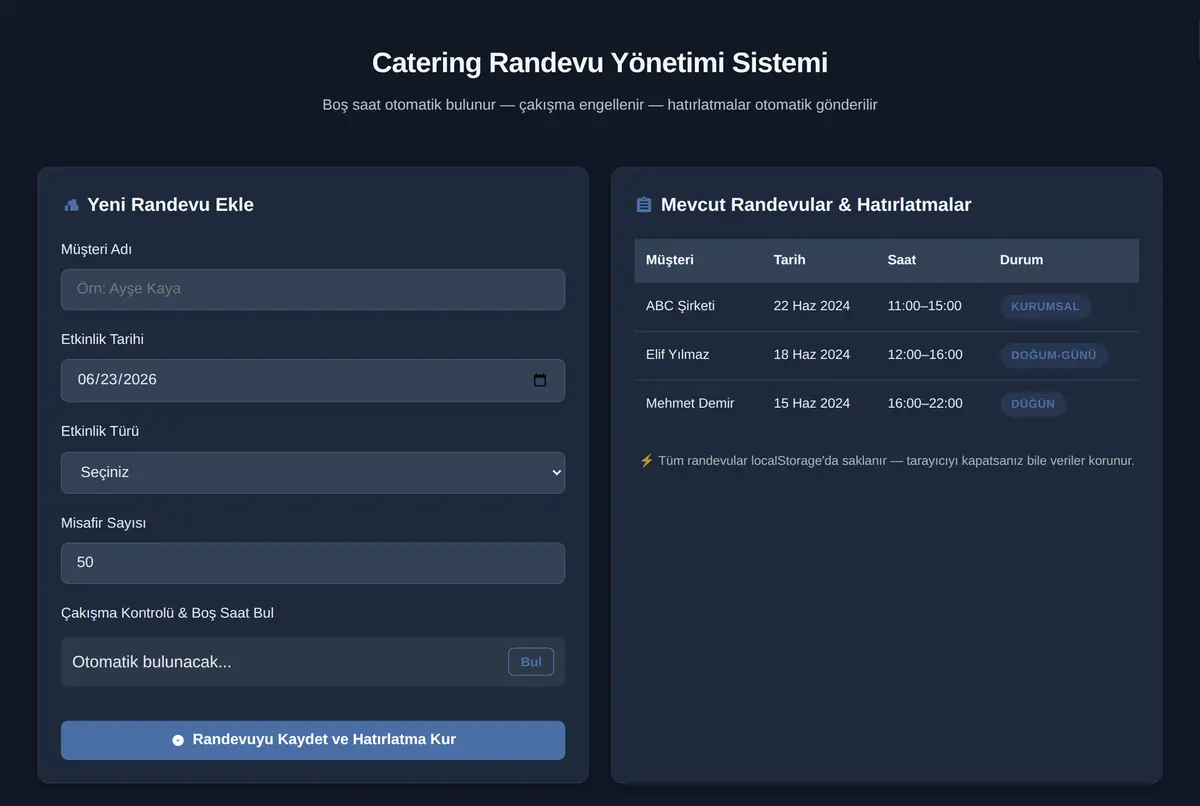Click the Etkinlik Tarihi date field

(313, 380)
